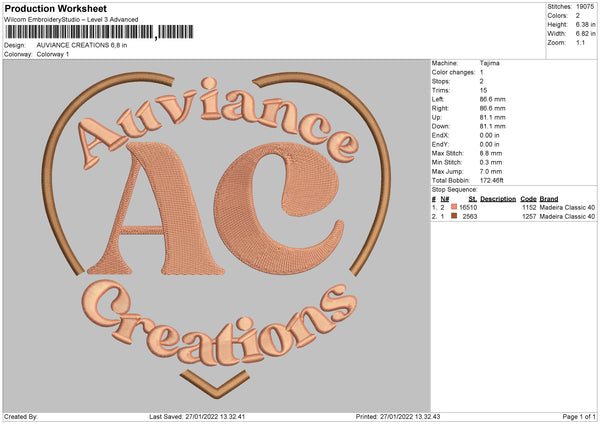Click the Machine value Tajima
600x424 pixels.
pyautogui.click(x=490, y=63)
